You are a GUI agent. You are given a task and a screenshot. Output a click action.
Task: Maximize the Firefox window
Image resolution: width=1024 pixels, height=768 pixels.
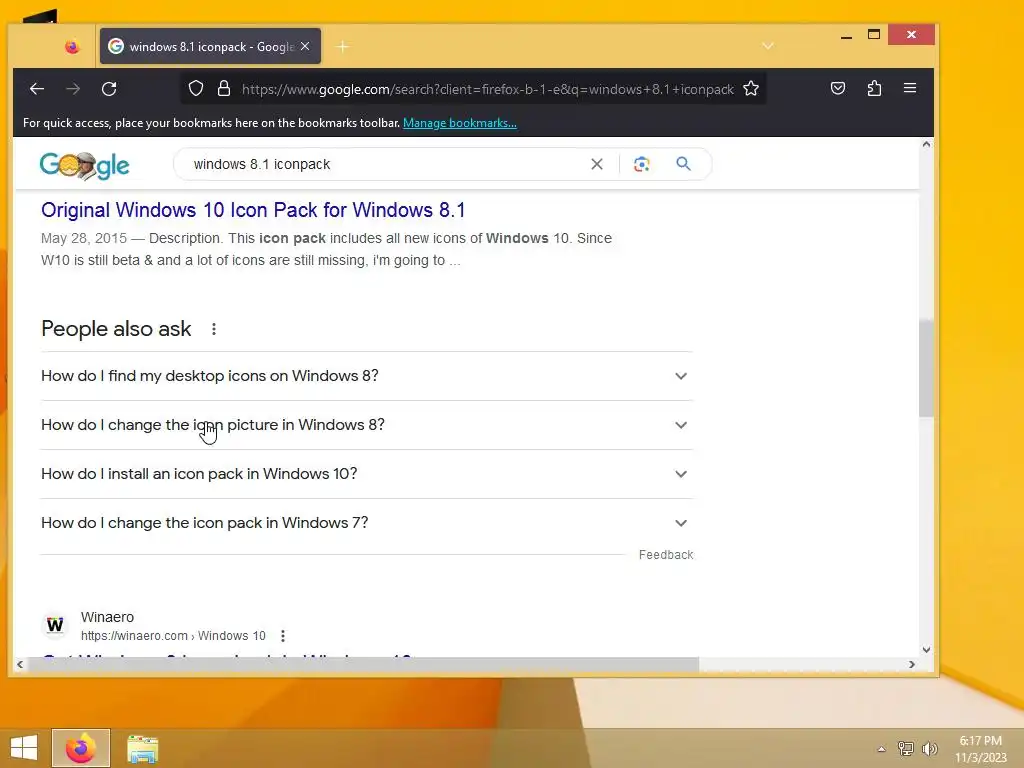tap(874, 35)
